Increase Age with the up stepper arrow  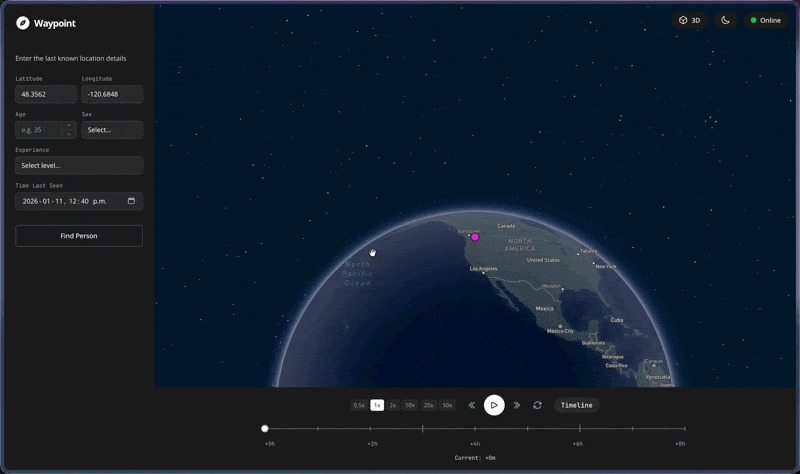(x=69, y=126)
